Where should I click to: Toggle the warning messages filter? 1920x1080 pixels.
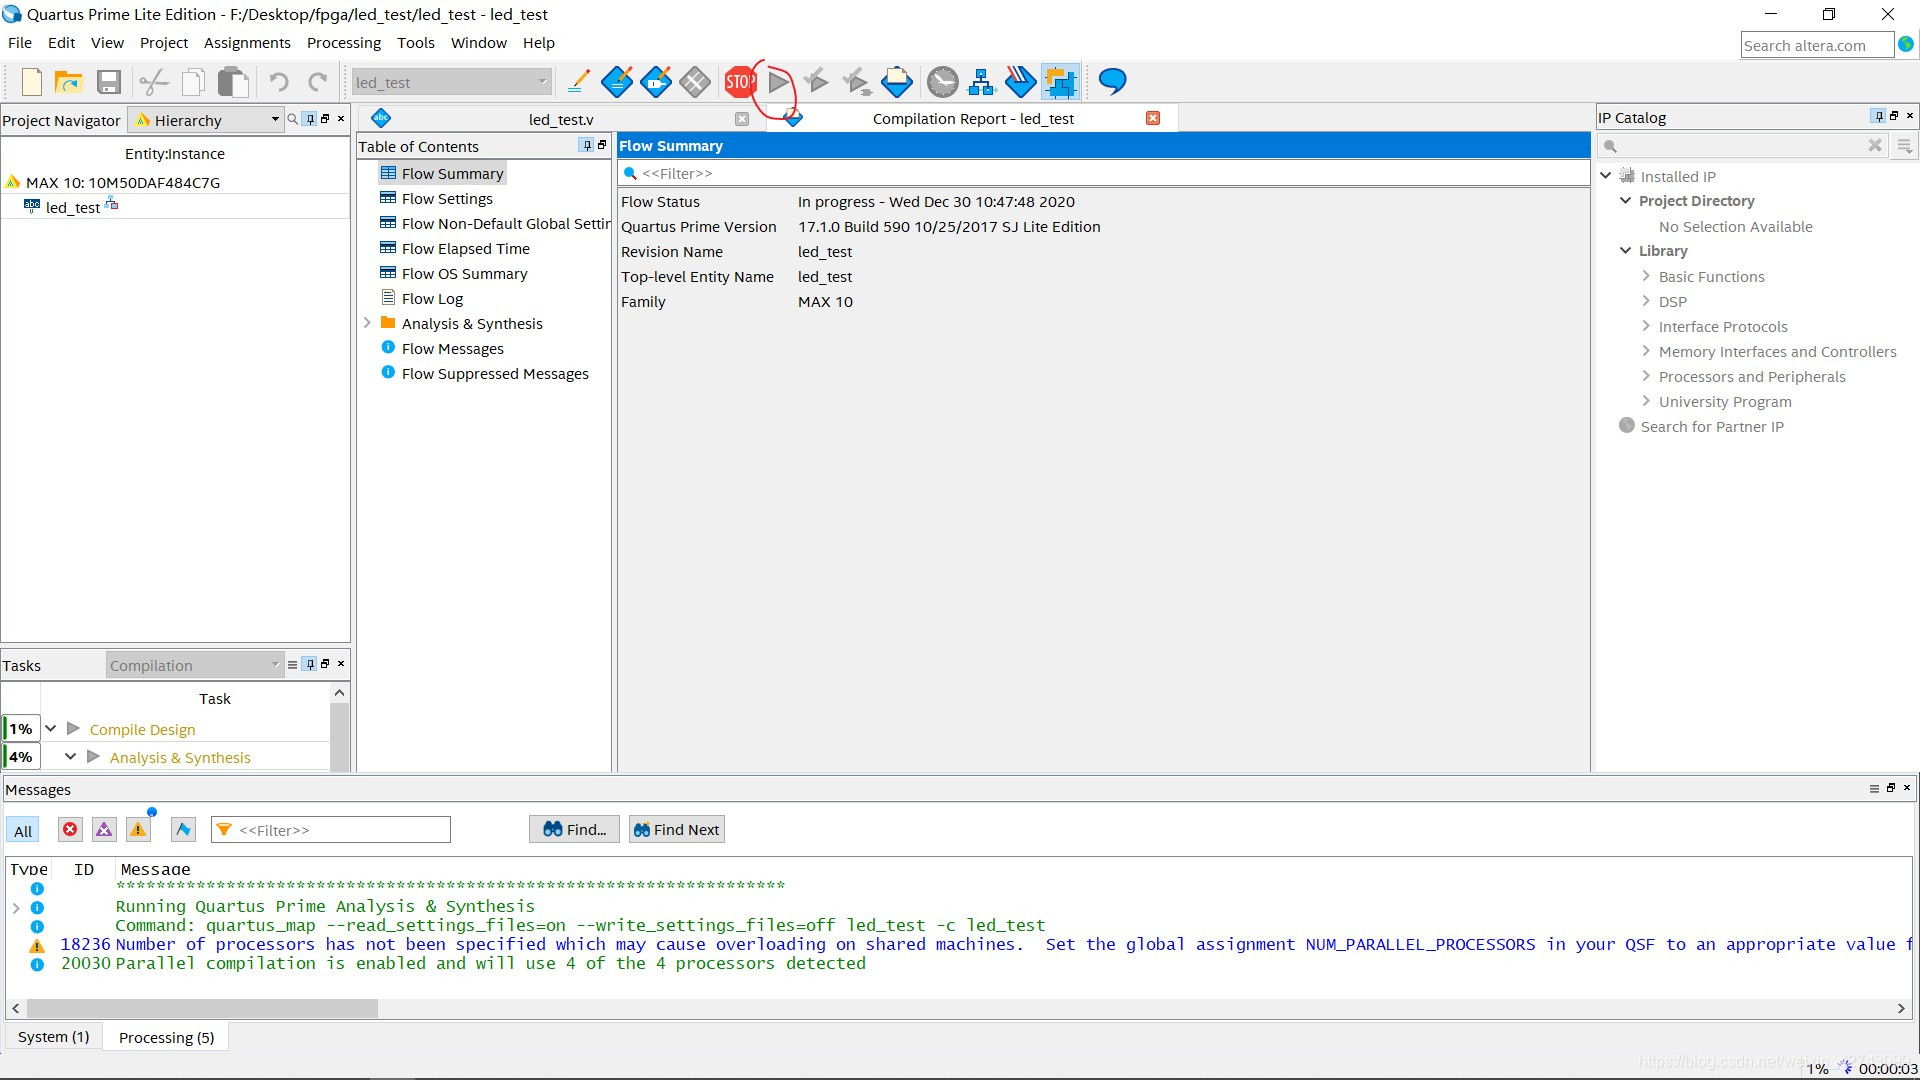(x=138, y=830)
